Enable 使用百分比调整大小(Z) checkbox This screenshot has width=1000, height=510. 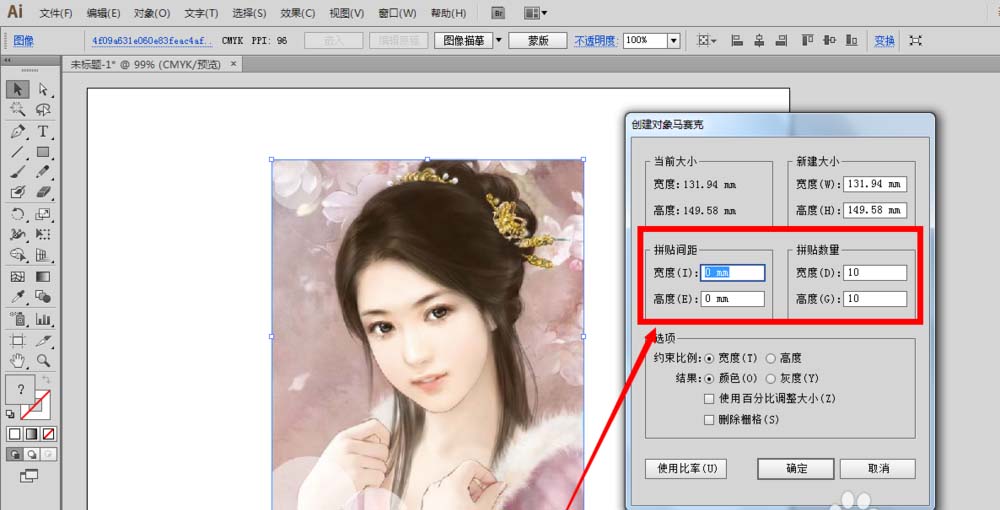point(709,399)
